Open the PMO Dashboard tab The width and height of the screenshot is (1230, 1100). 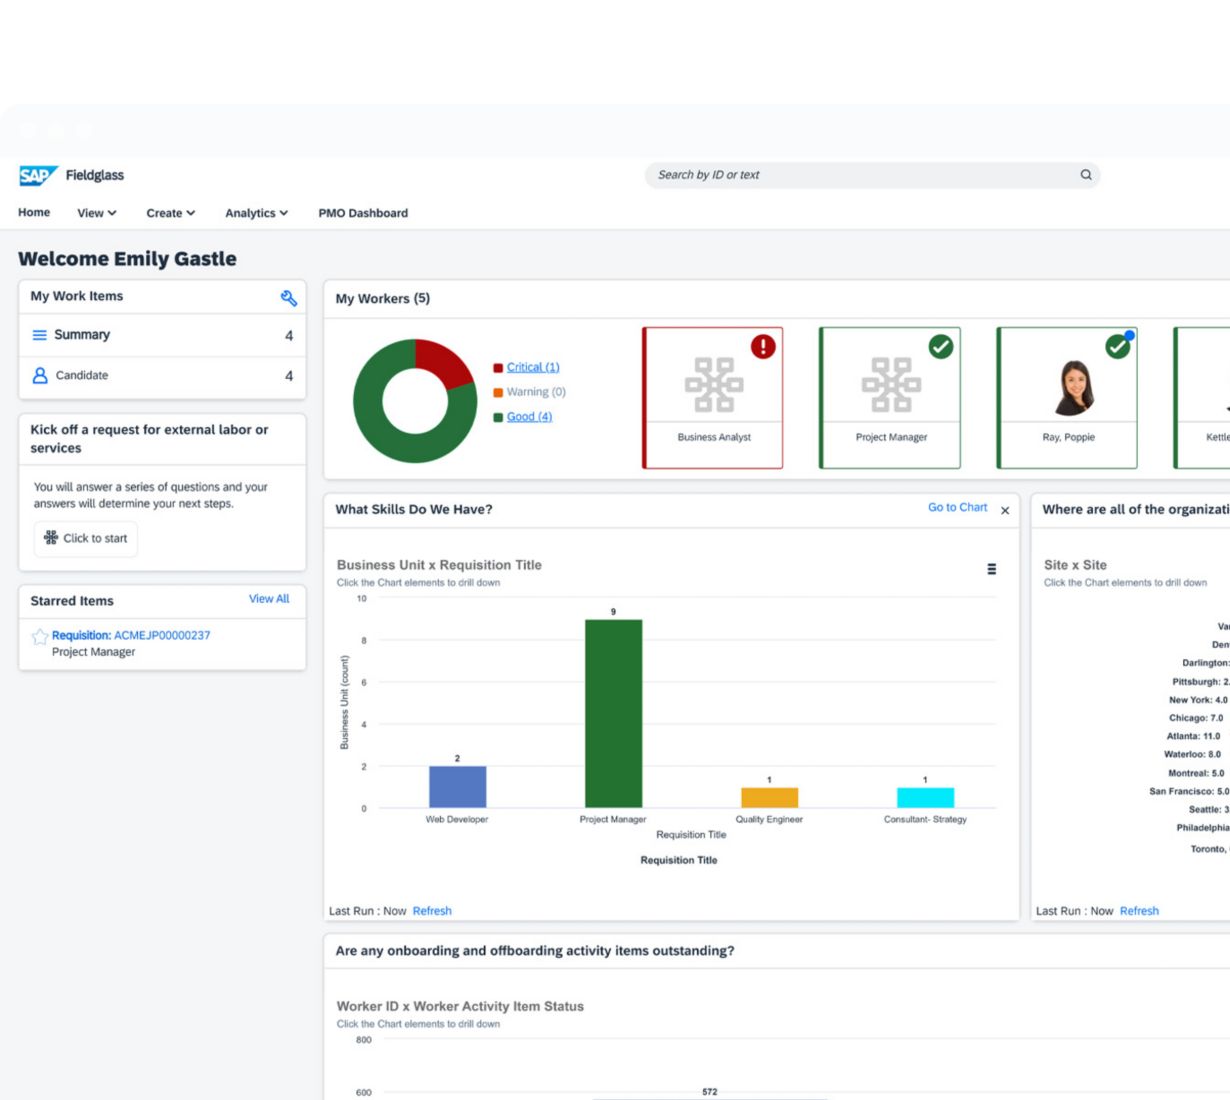[x=363, y=213]
